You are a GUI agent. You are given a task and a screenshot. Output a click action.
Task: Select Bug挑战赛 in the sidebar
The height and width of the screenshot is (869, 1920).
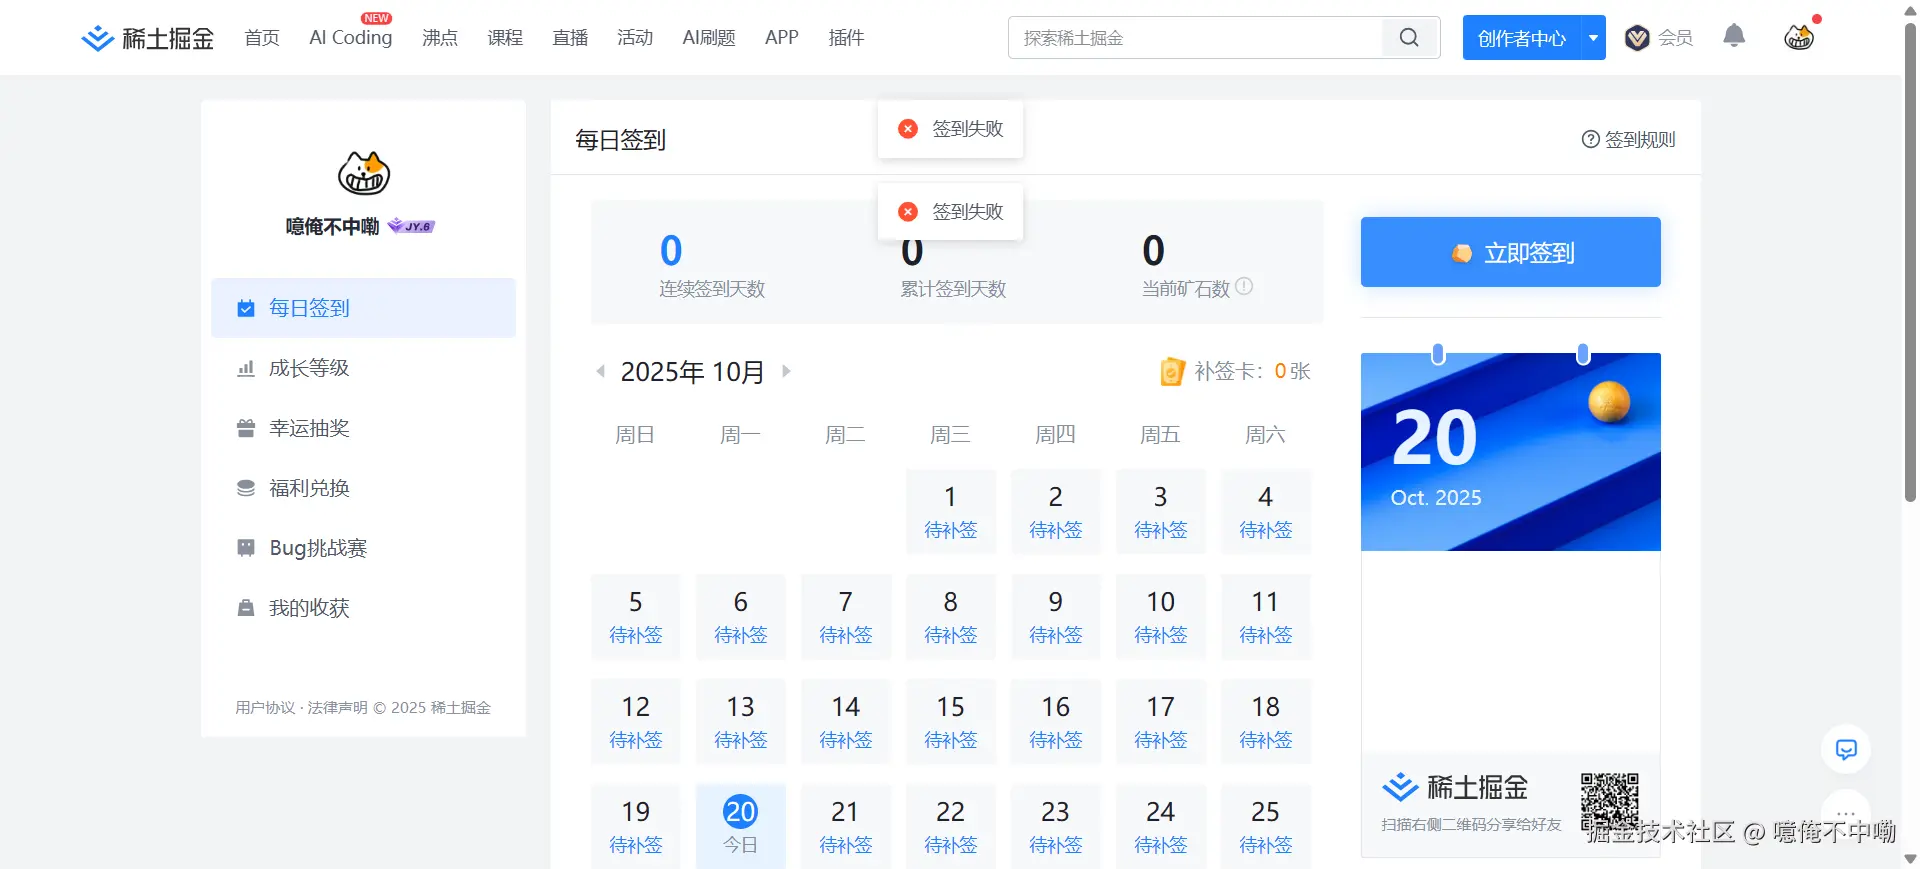tap(363, 548)
